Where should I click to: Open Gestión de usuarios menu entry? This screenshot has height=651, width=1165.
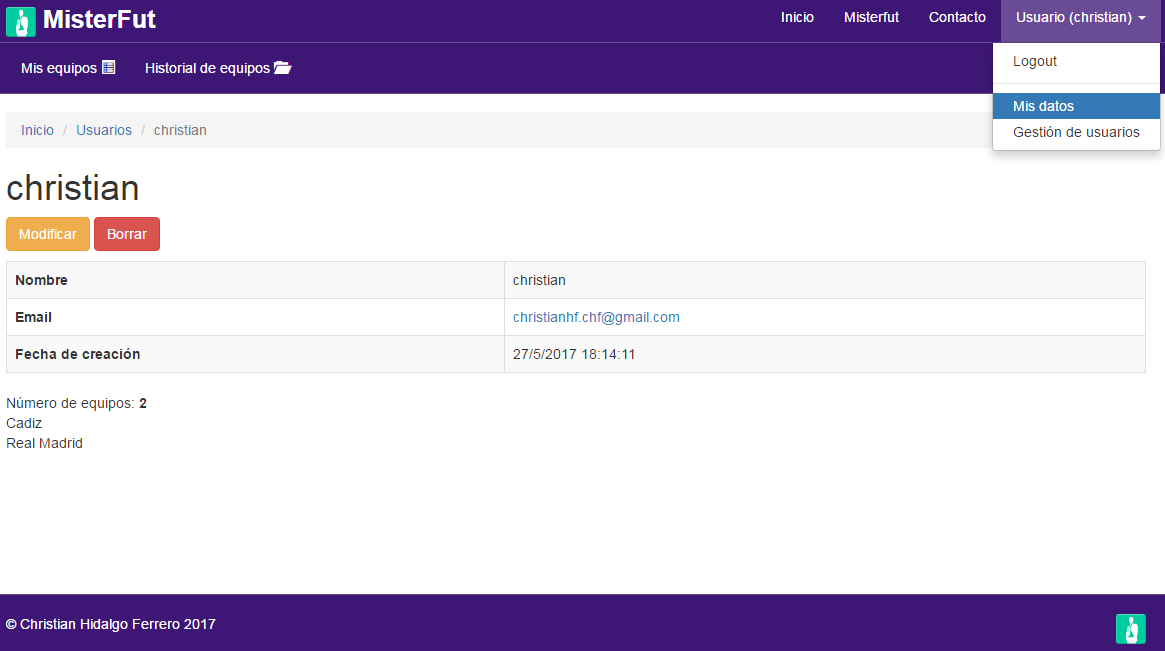pyautogui.click(x=1076, y=132)
